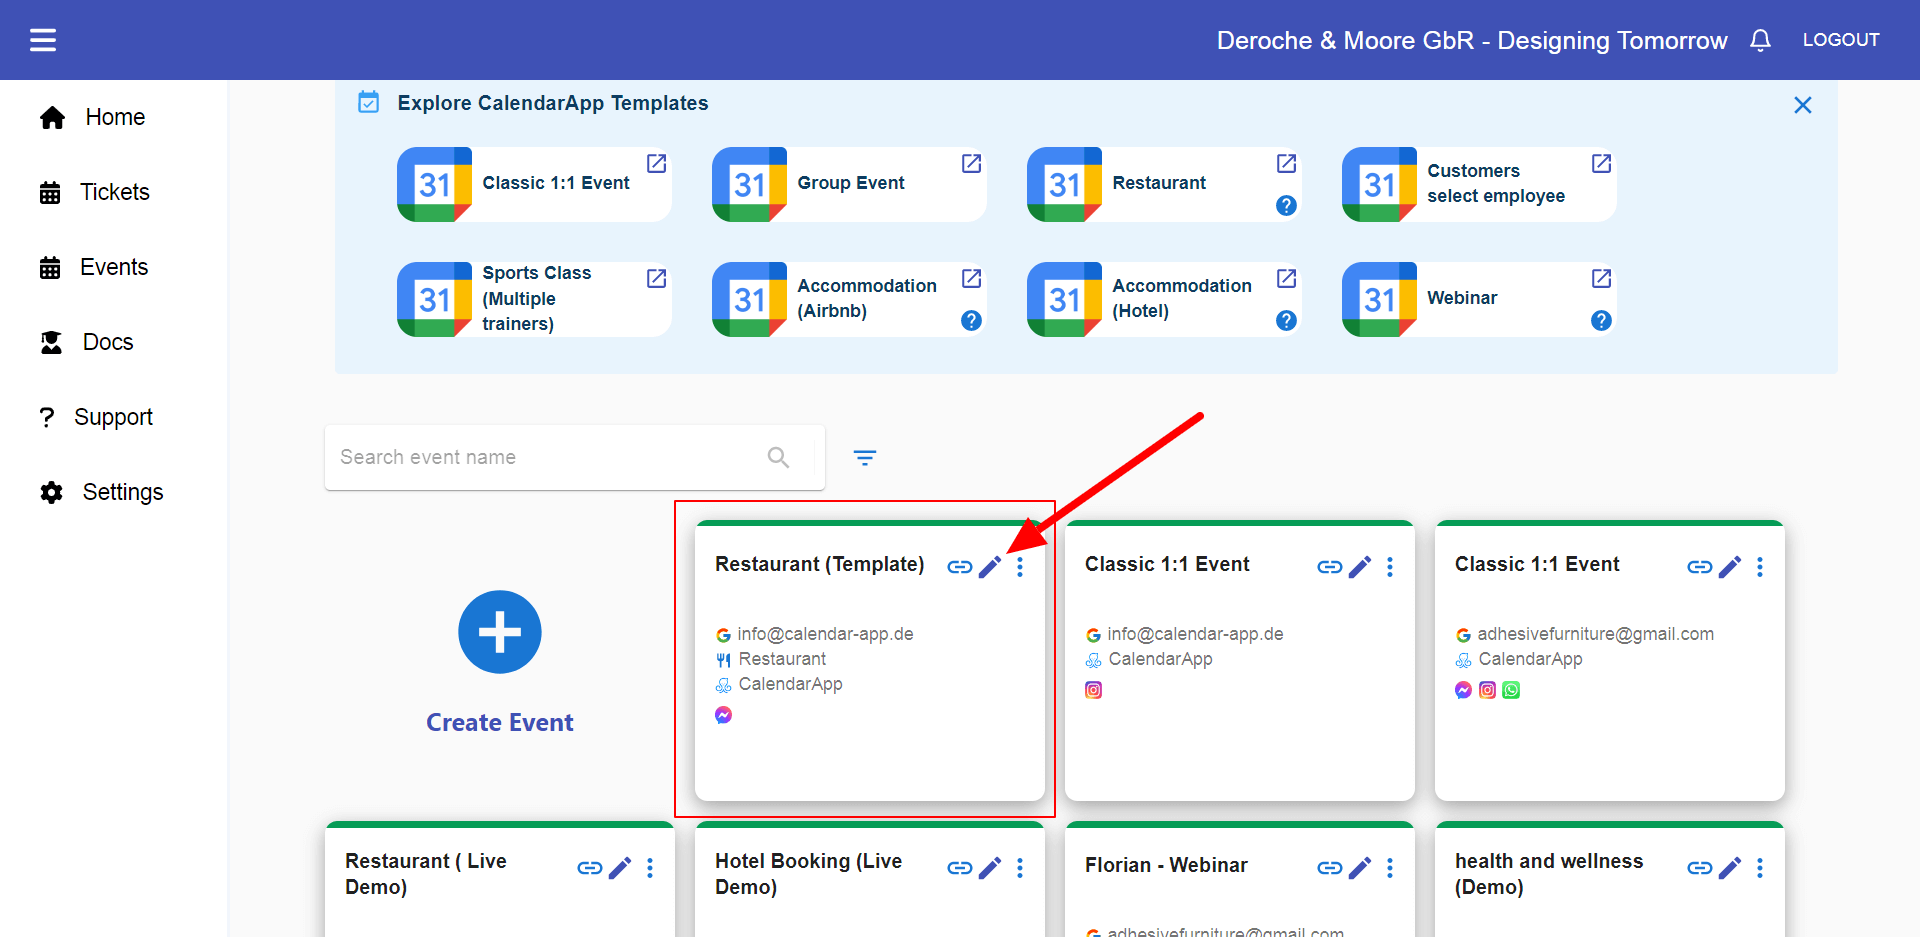
Task: Open the filter icon next to search
Action: click(x=865, y=458)
